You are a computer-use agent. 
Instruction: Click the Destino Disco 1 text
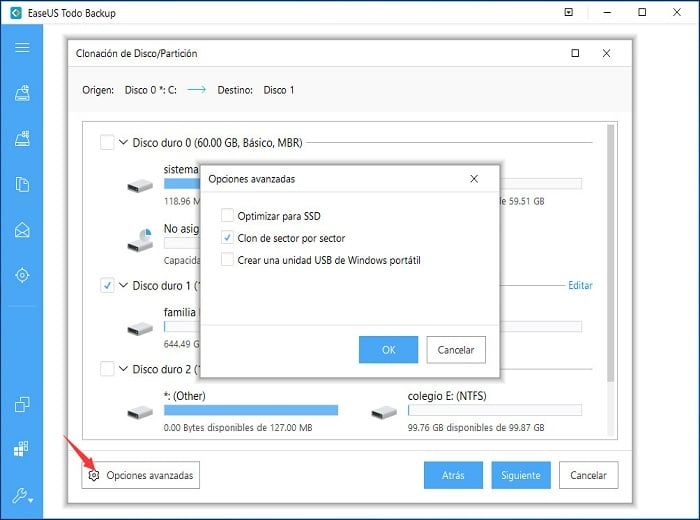(256, 90)
